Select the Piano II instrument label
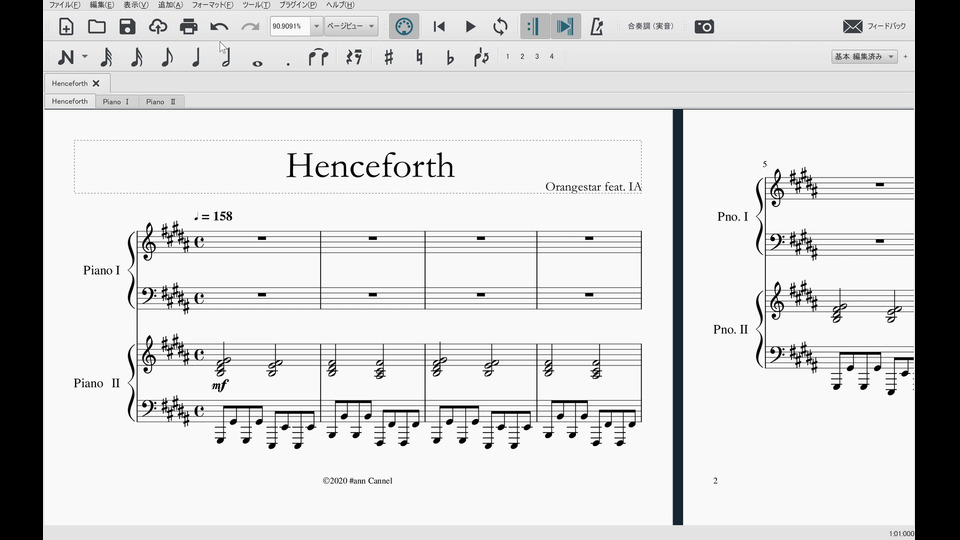This screenshot has height=540, width=960. (x=97, y=383)
